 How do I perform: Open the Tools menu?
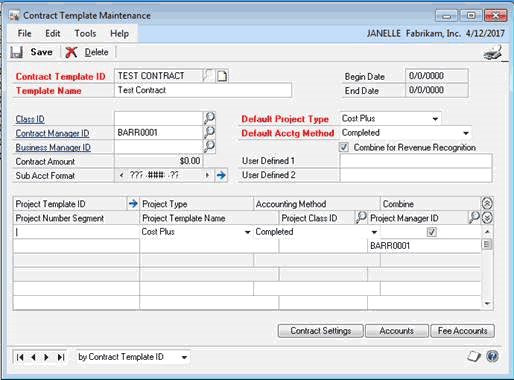pos(85,33)
